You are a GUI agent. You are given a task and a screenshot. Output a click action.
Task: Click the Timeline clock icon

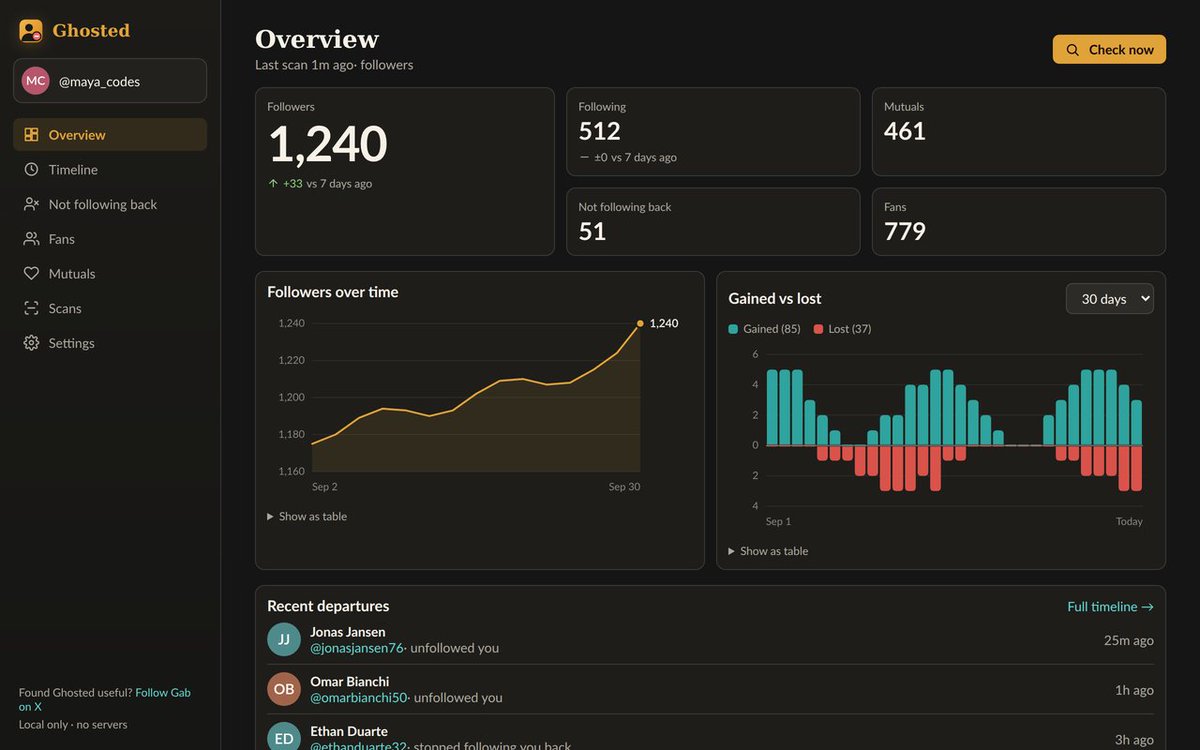[x=31, y=170]
